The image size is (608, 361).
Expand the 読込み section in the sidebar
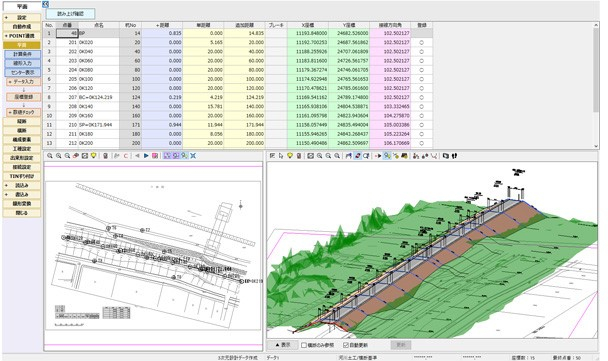[6, 185]
